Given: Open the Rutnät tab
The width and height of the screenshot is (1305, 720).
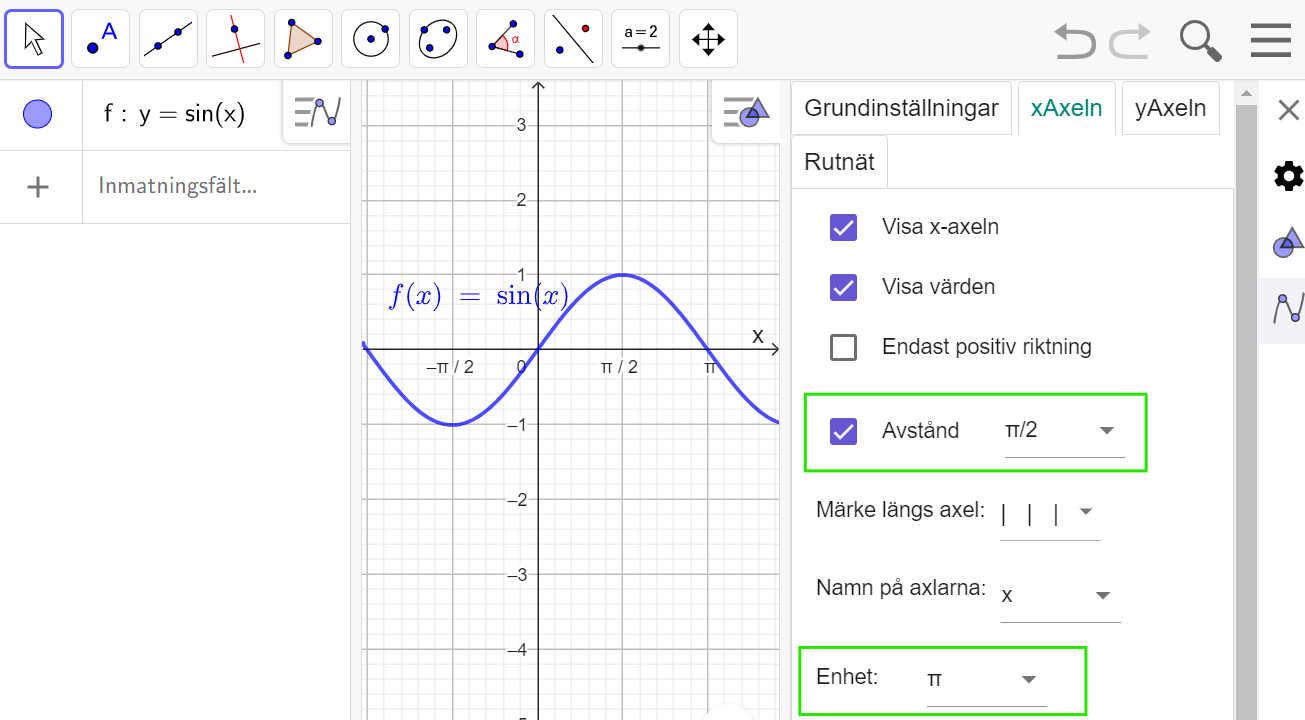Looking at the screenshot, I should point(839,160).
